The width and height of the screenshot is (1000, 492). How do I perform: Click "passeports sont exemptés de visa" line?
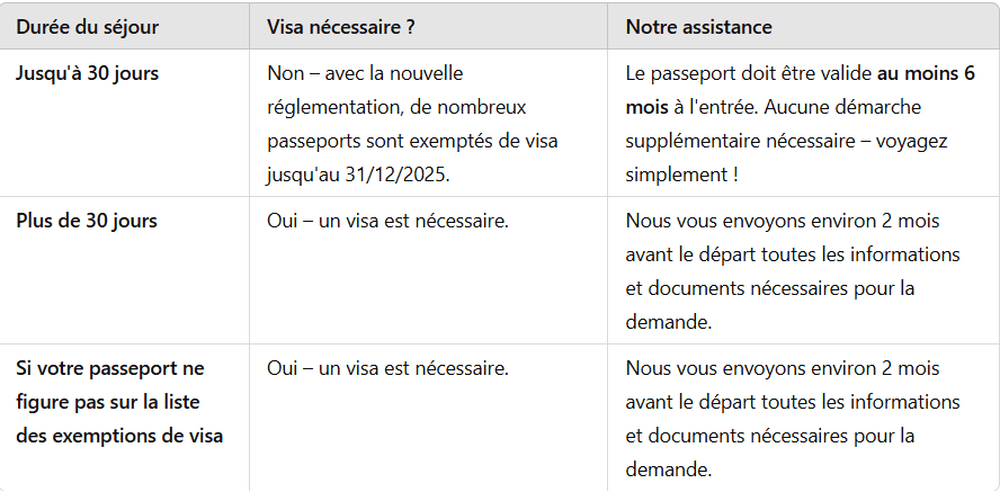tap(412, 141)
